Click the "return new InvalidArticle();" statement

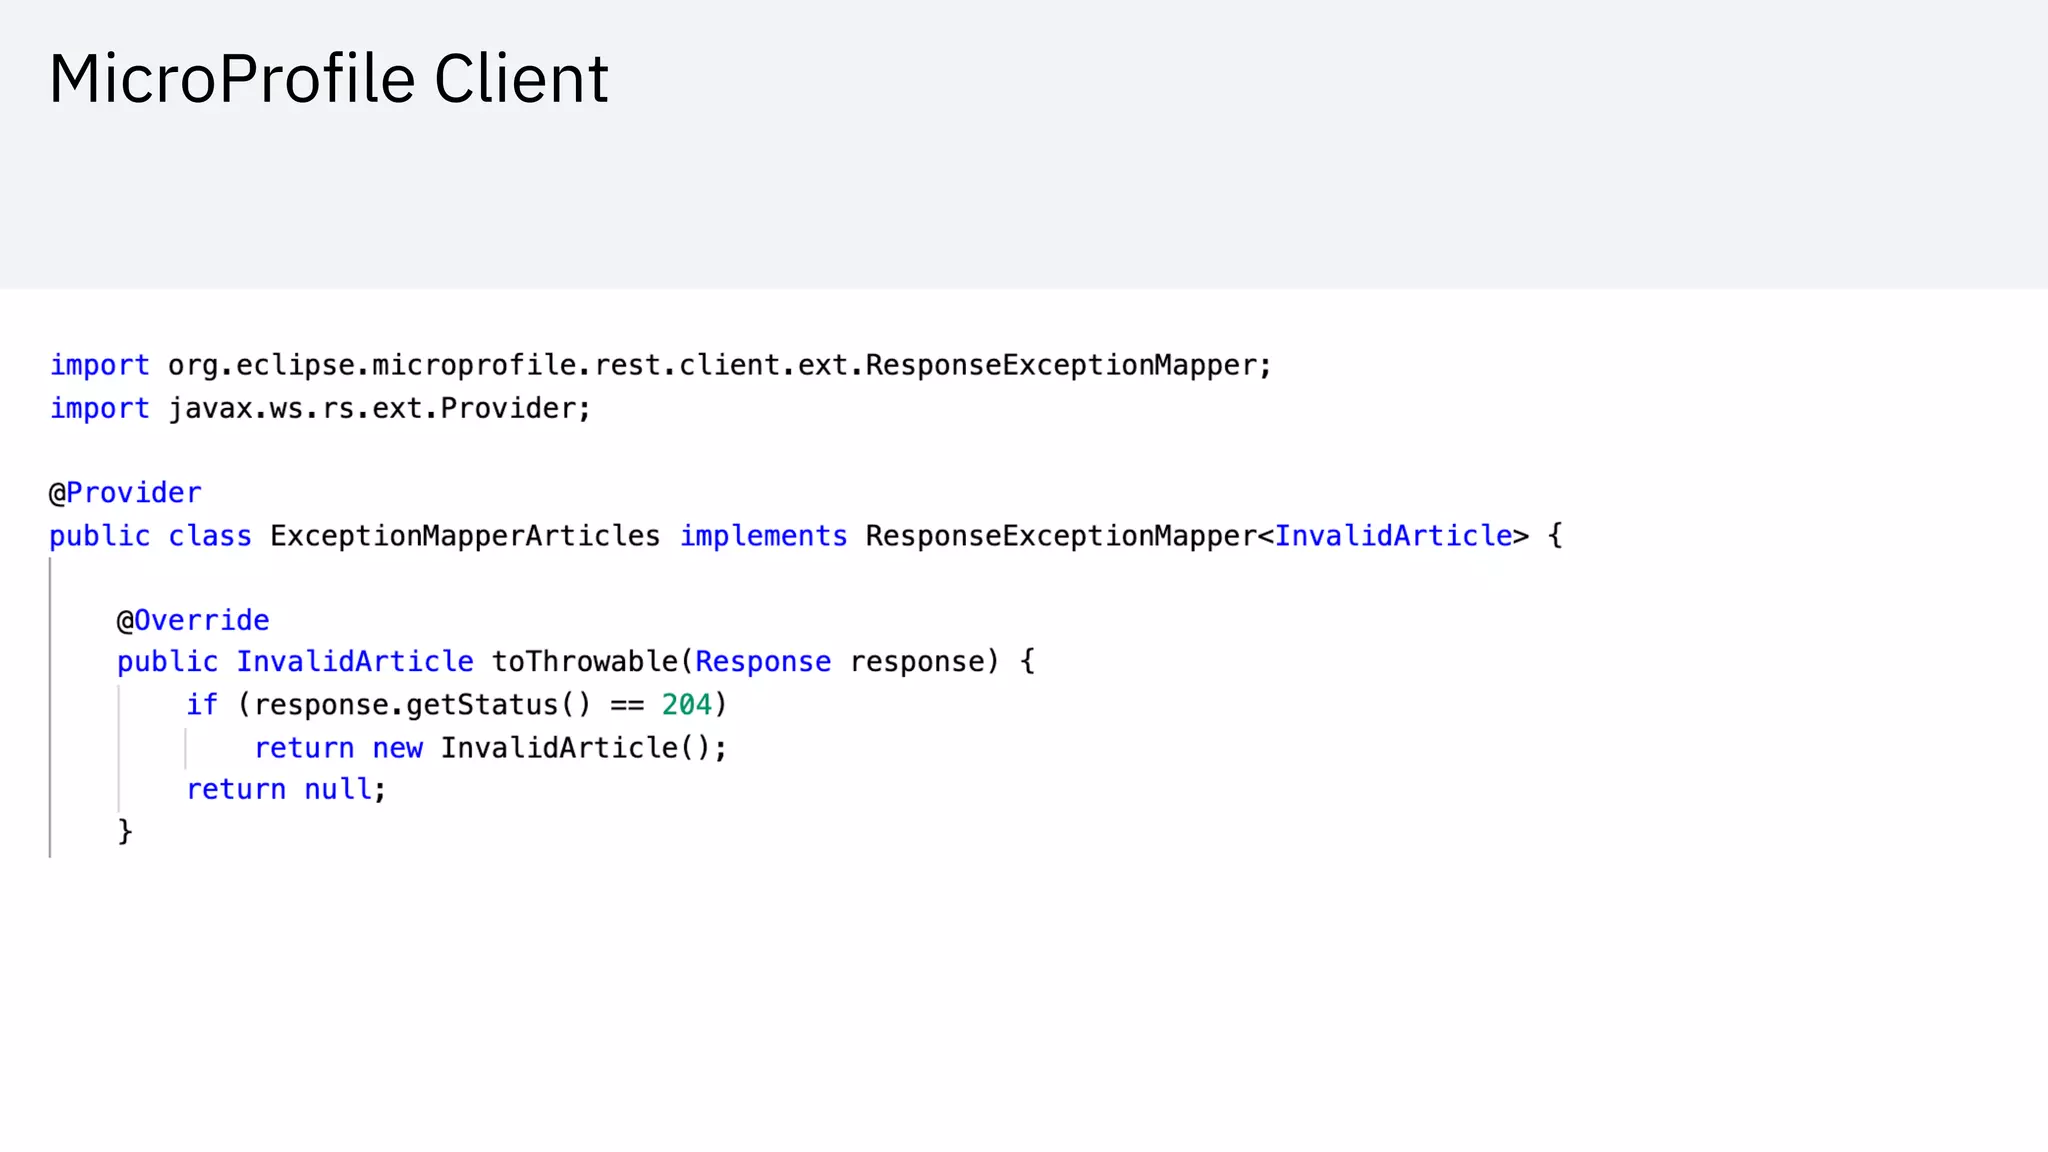coord(491,748)
